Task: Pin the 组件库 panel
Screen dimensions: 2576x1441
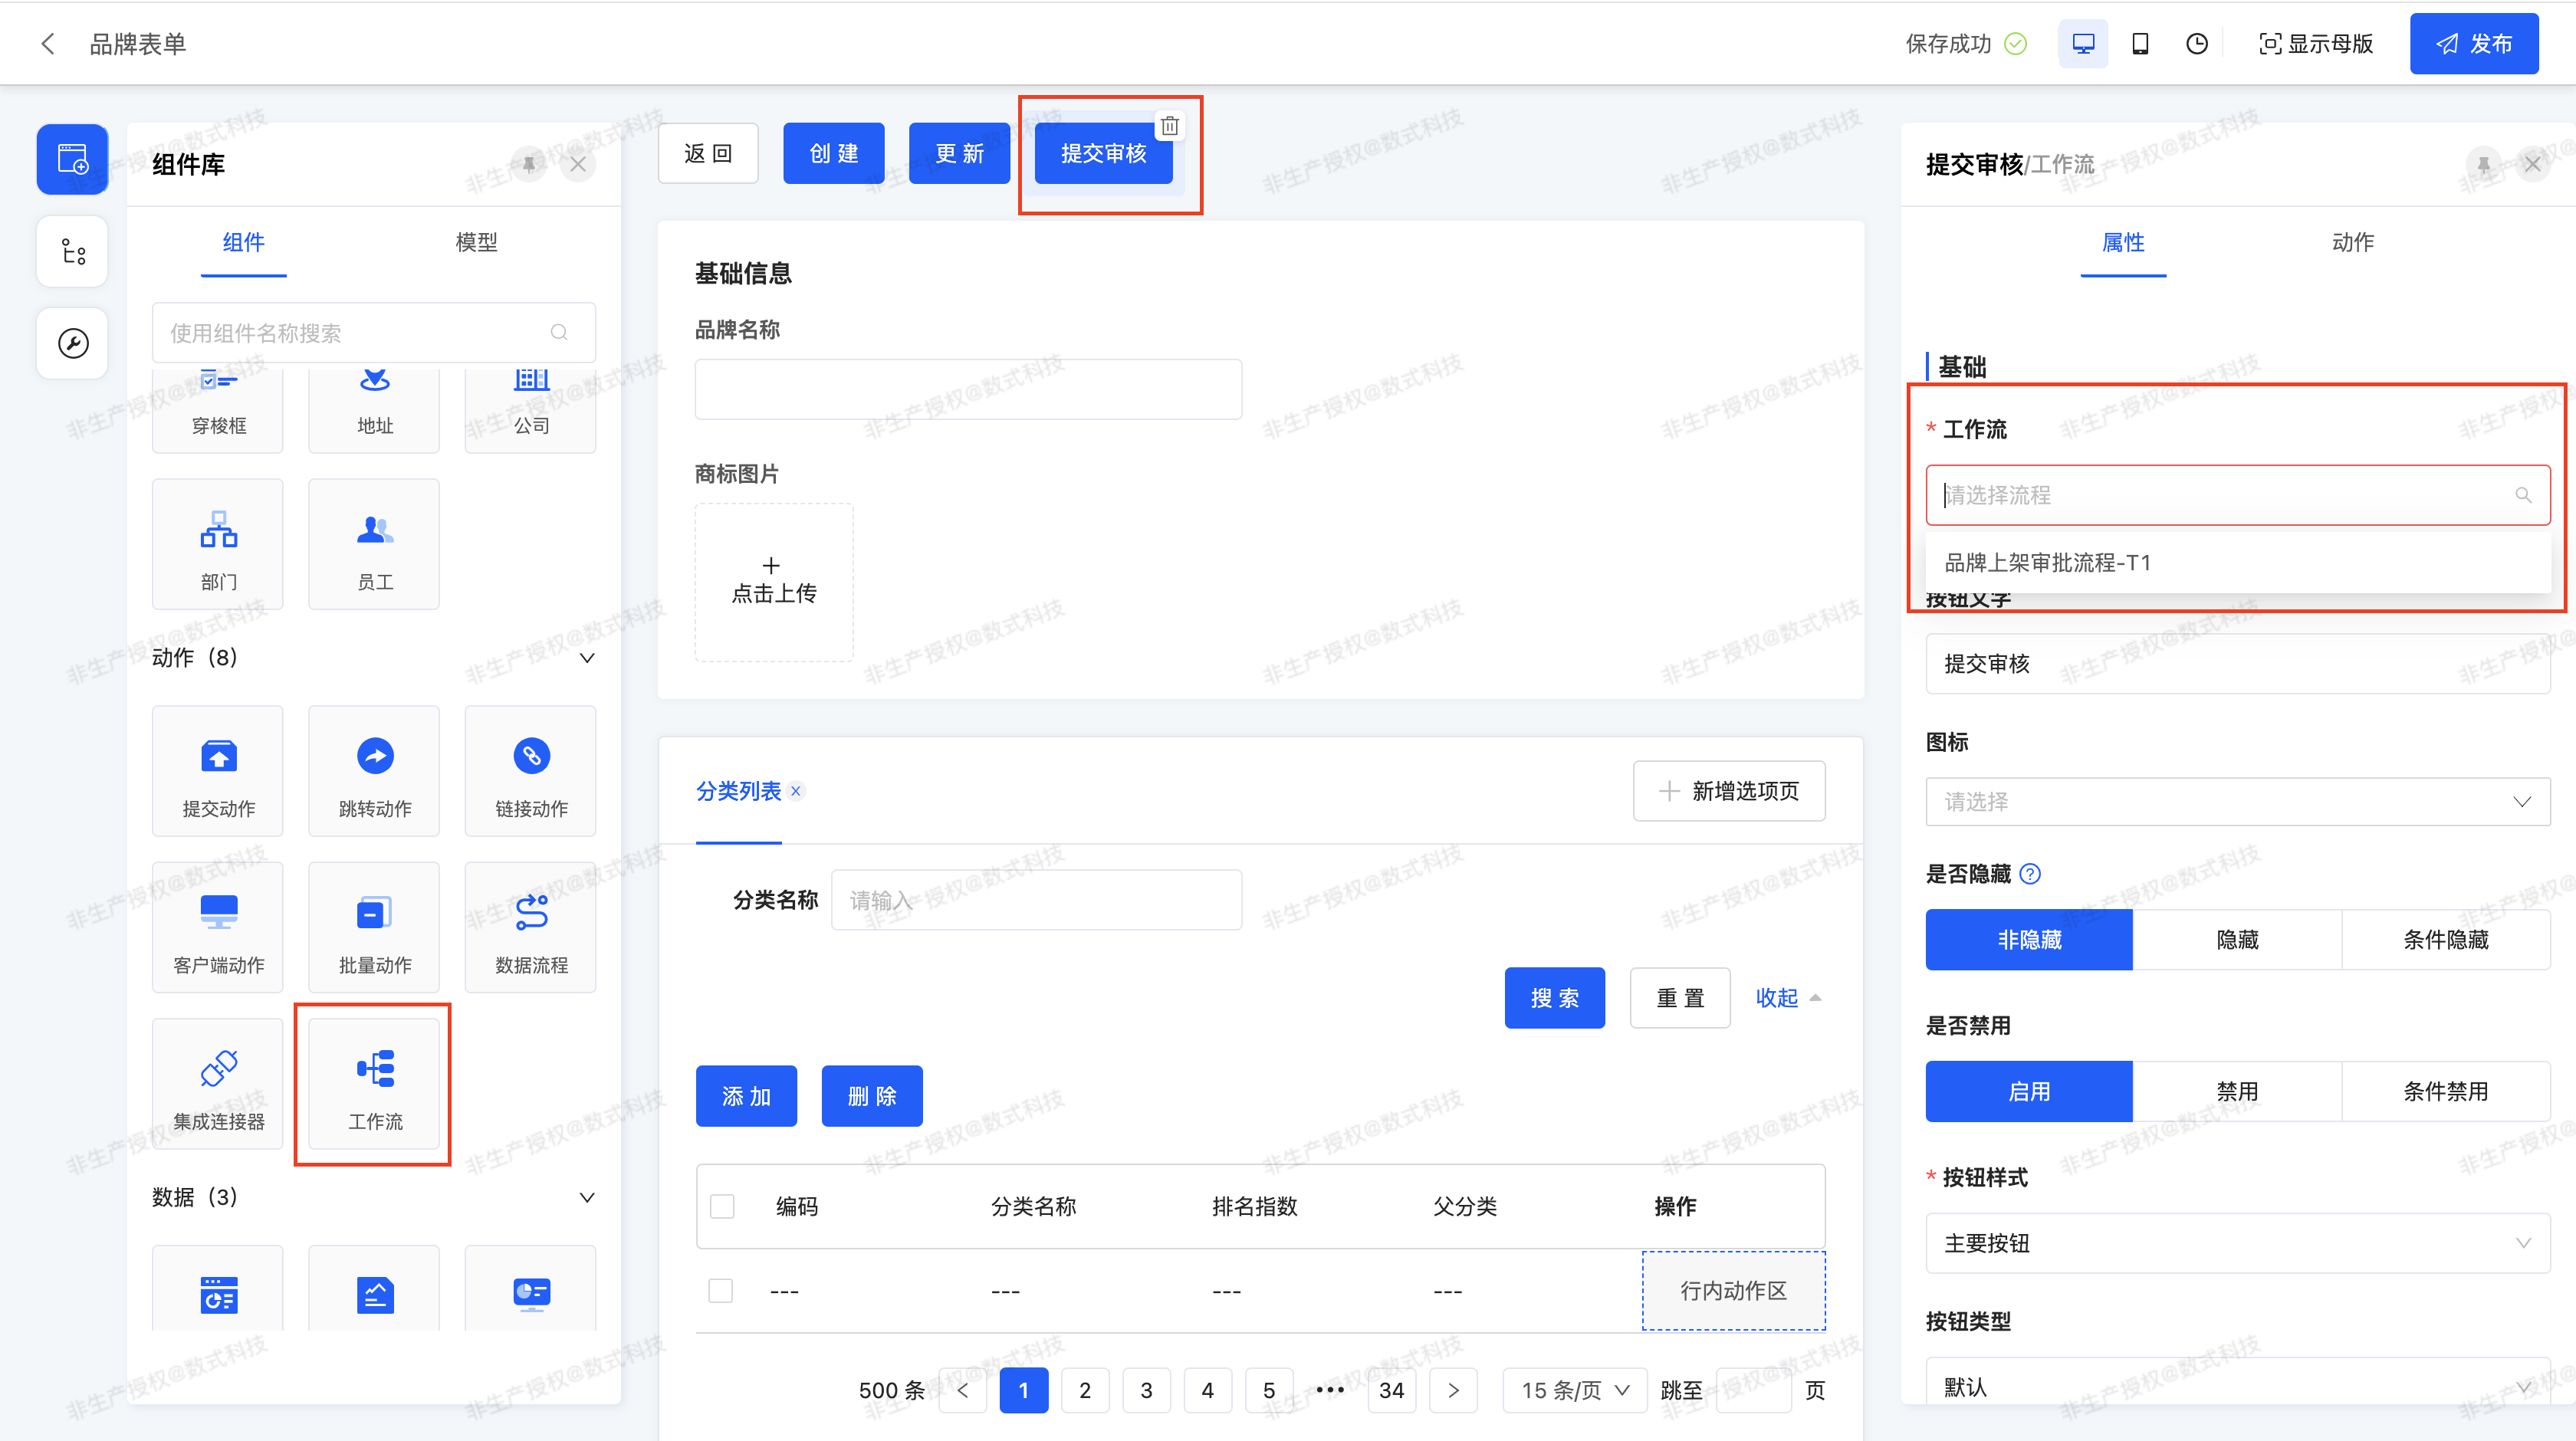Action: (529, 164)
